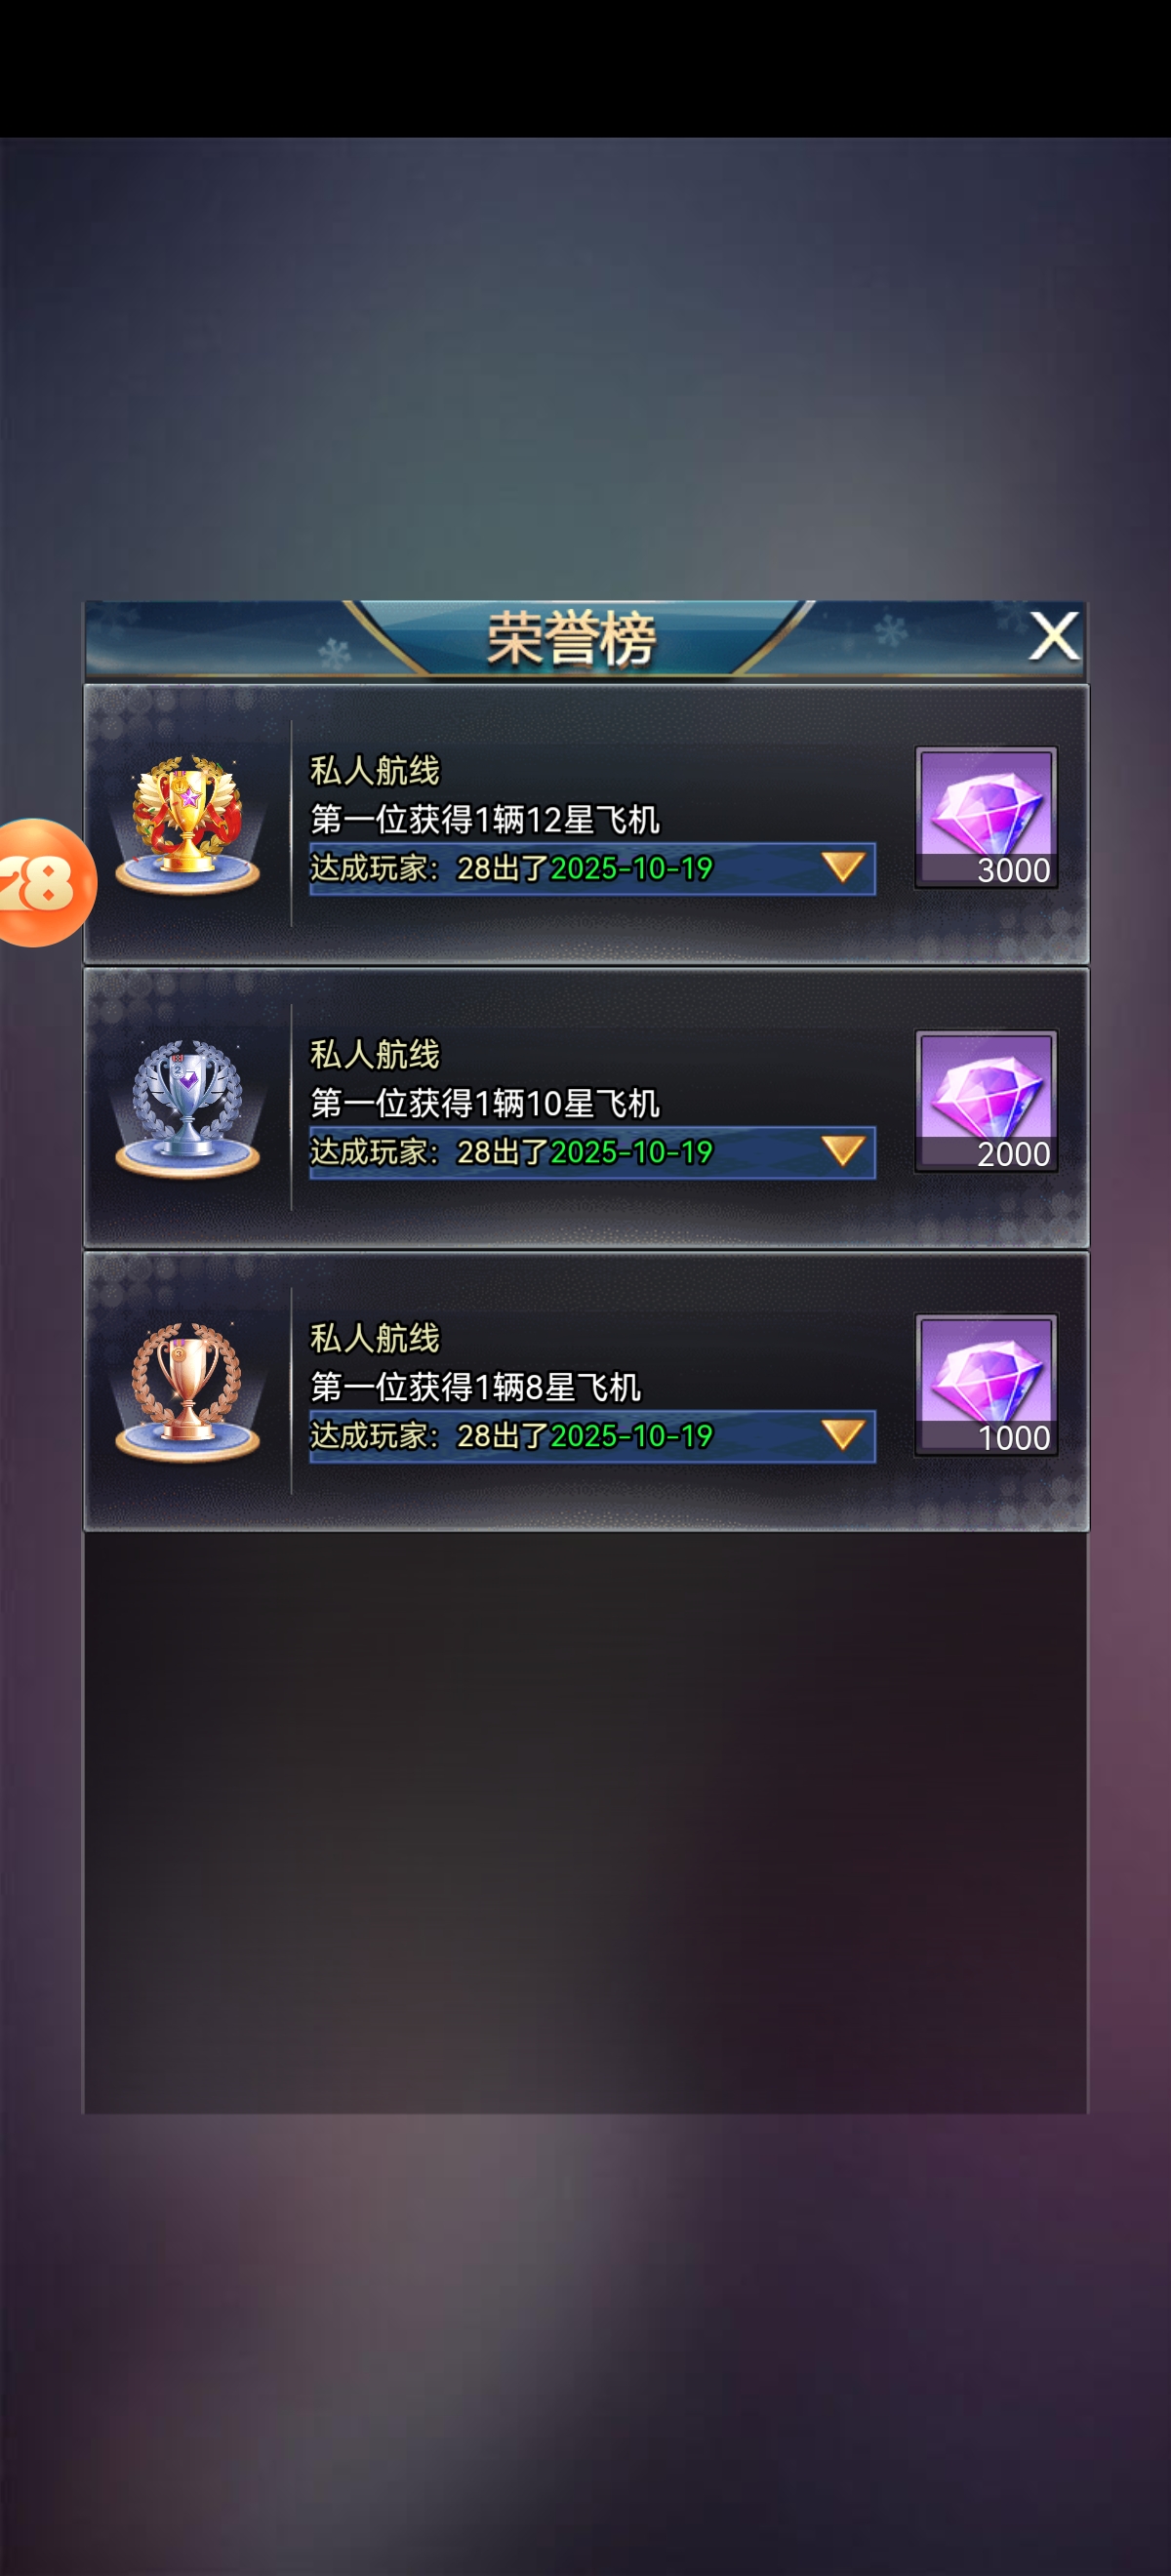The width and height of the screenshot is (1171, 2576).
Task: Click the 第一位获得1辆10星飞机 text
Action: pyautogui.click(x=485, y=1104)
